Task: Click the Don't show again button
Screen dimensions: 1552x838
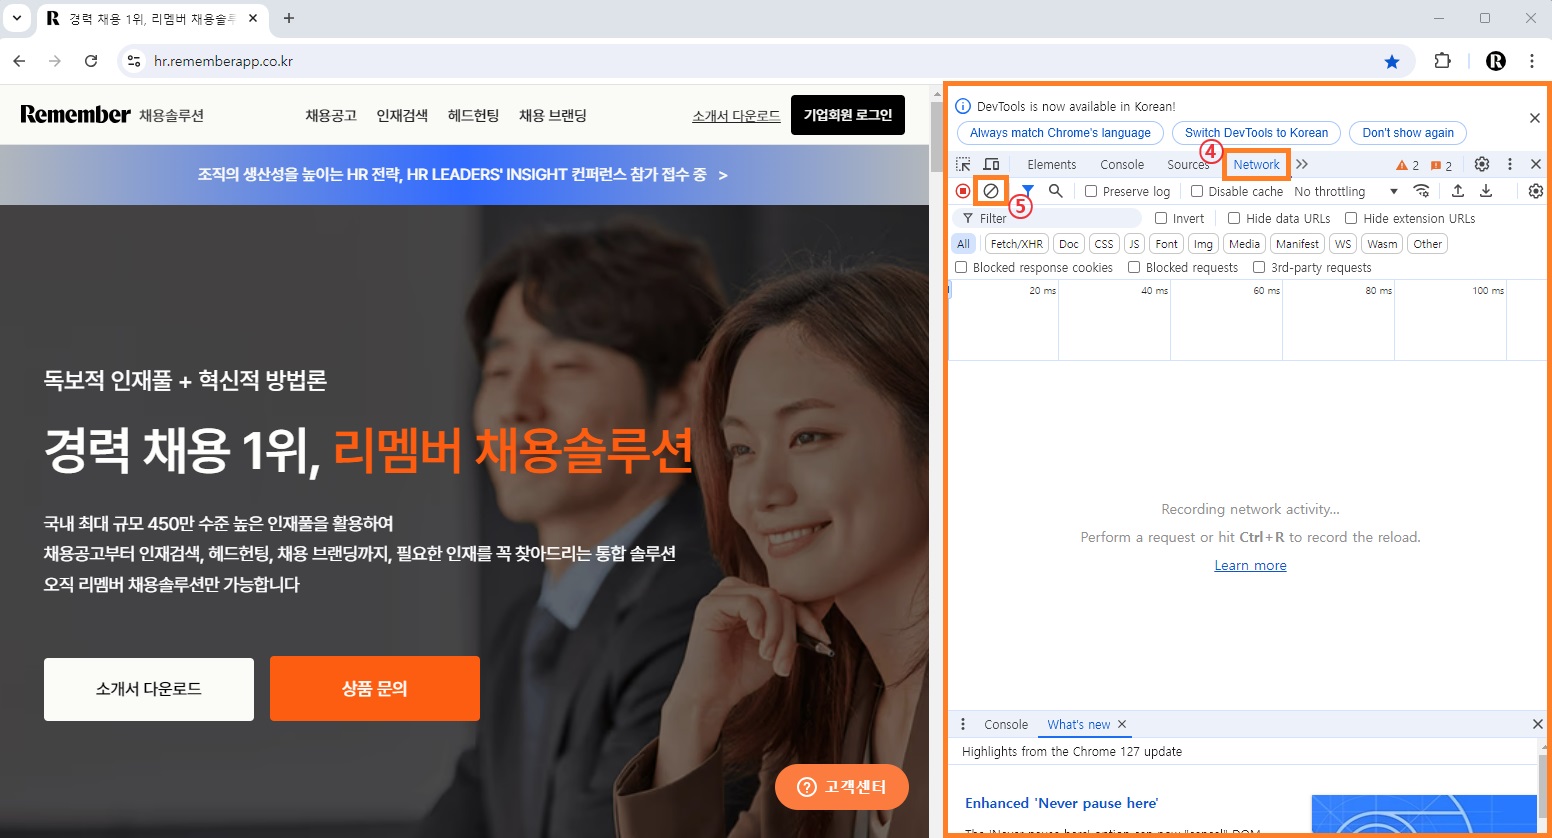Action: tap(1407, 133)
